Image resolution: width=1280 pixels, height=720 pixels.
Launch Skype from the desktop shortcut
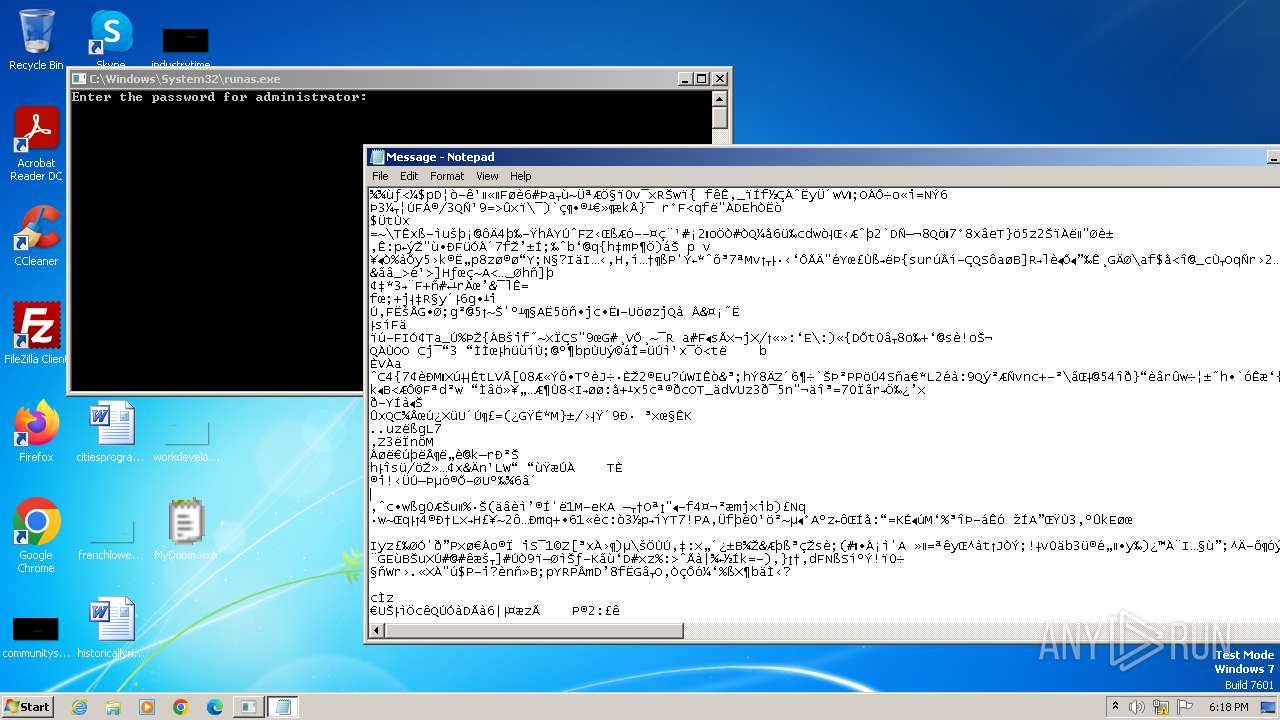click(x=111, y=40)
